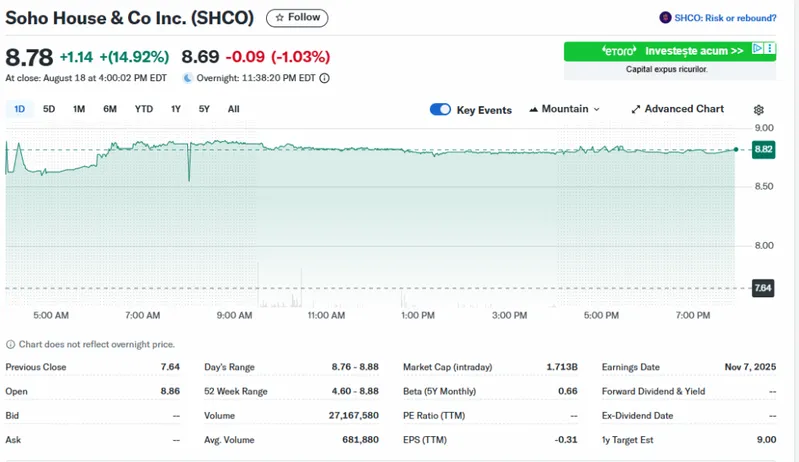Click the Ask label
Screen dimensions: 799x462
[x=13, y=440]
